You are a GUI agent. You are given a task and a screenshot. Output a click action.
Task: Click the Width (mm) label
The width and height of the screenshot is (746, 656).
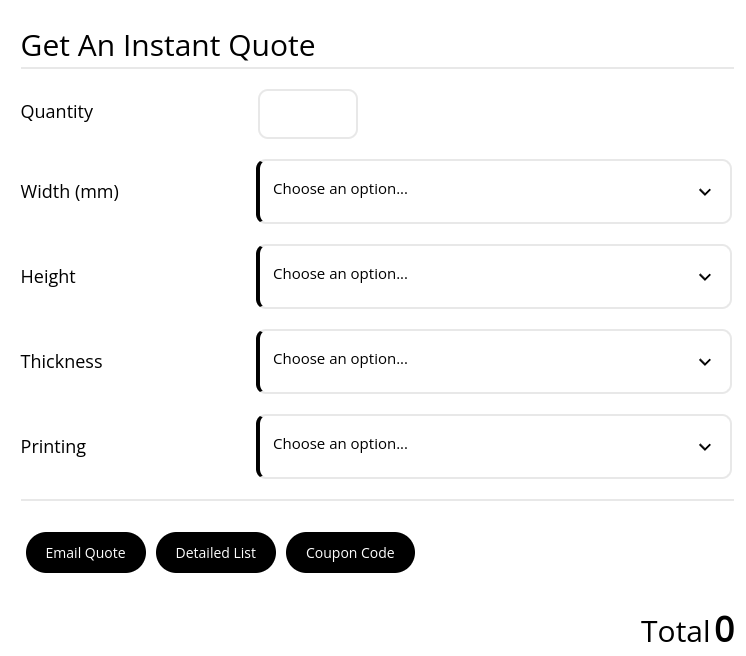[69, 192]
